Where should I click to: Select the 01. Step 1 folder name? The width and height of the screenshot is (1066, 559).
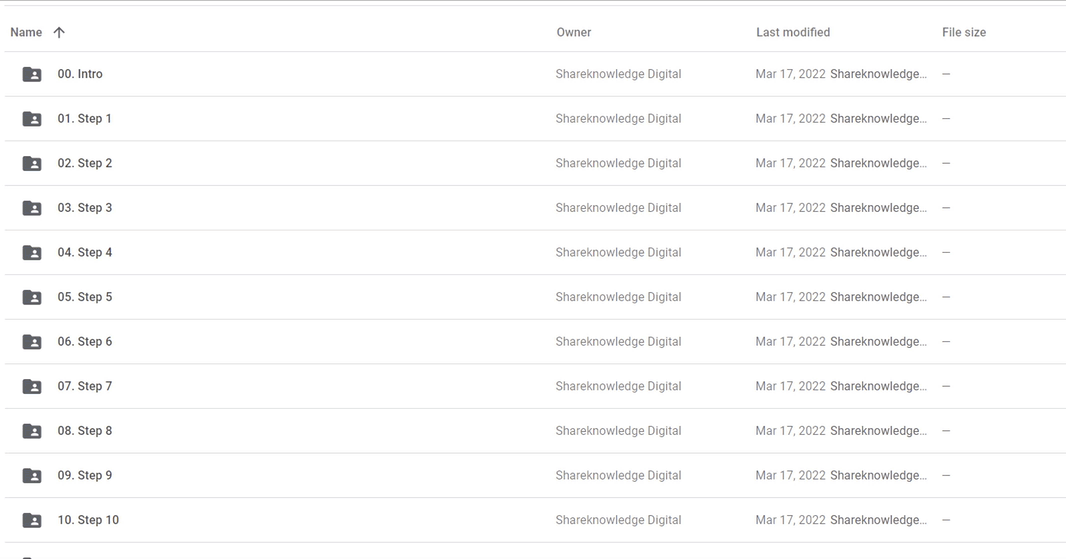point(85,119)
